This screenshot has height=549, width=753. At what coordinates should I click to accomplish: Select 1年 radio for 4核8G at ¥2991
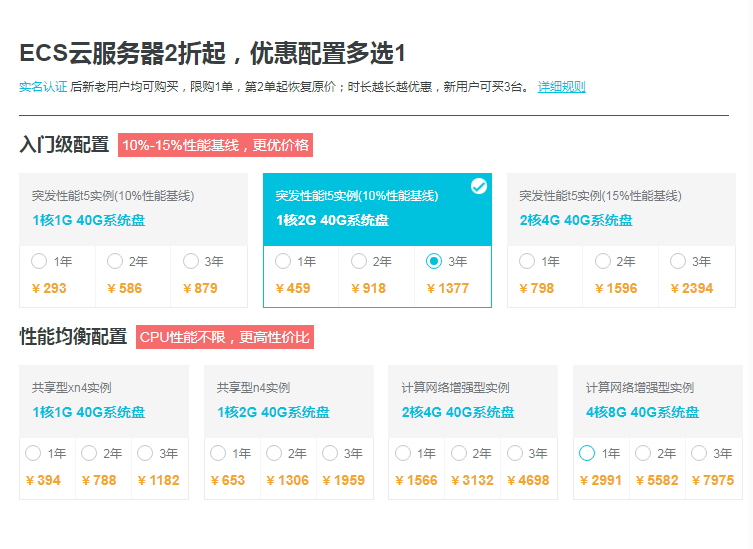click(587, 453)
